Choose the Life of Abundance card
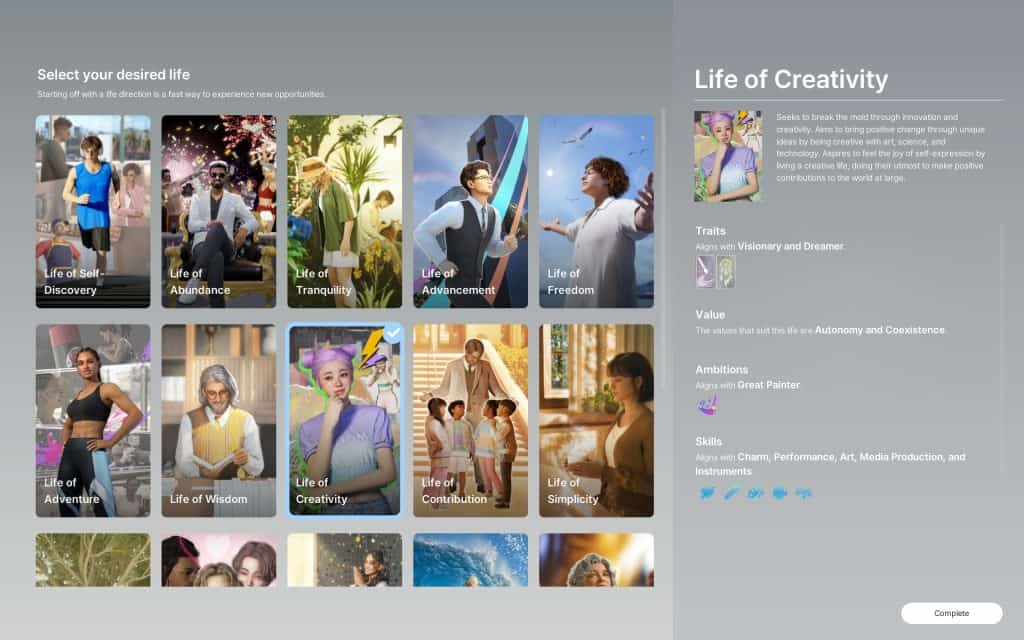Image resolution: width=1024 pixels, height=640 pixels. pyautogui.click(x=219, y=211)
